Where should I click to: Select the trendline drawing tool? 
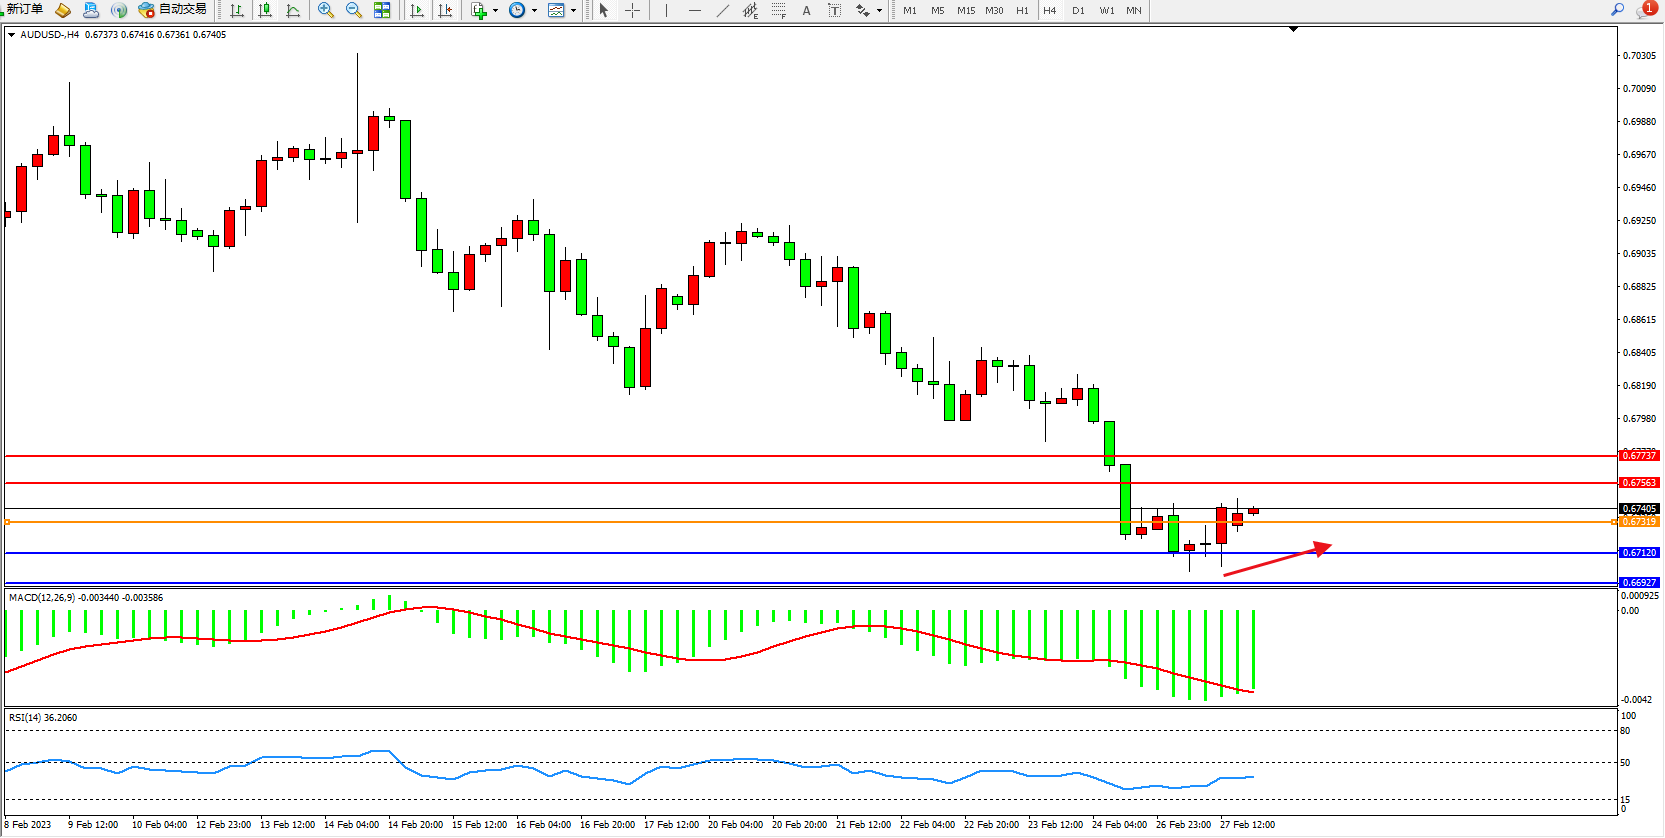pyautogui.click(x=723, y=11)
